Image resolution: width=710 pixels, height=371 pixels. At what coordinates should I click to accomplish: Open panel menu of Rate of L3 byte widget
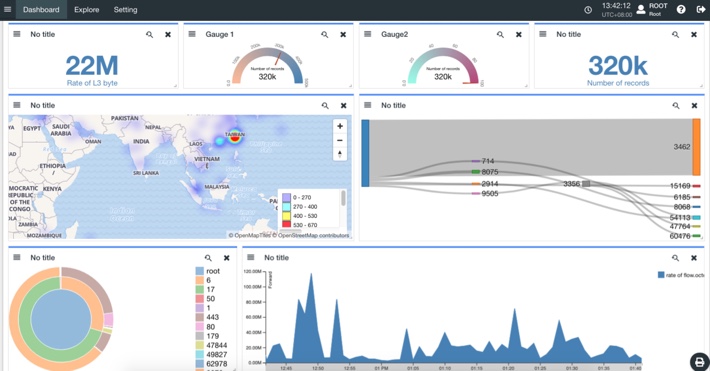[17, 34]
